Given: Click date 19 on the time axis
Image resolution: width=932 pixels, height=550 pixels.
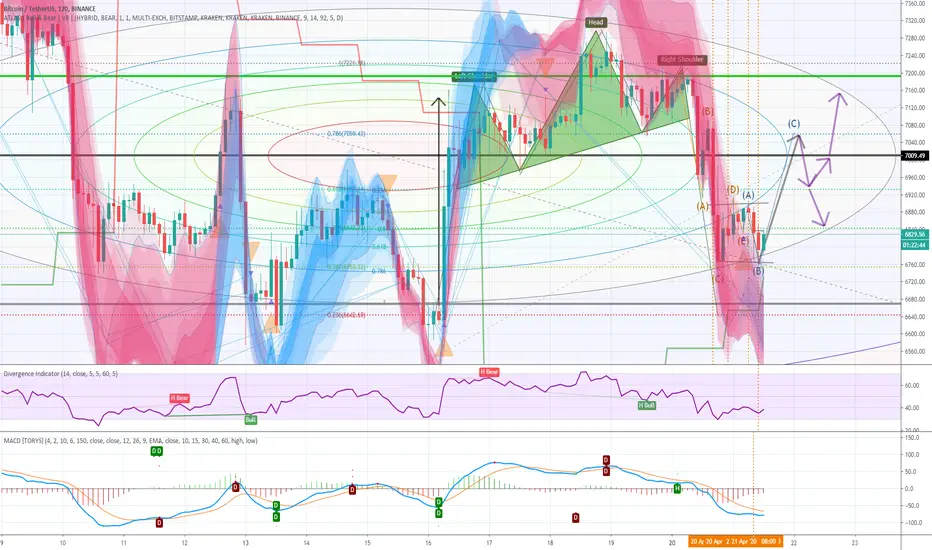Looking at the screenshot, I should tap(611, 542).
